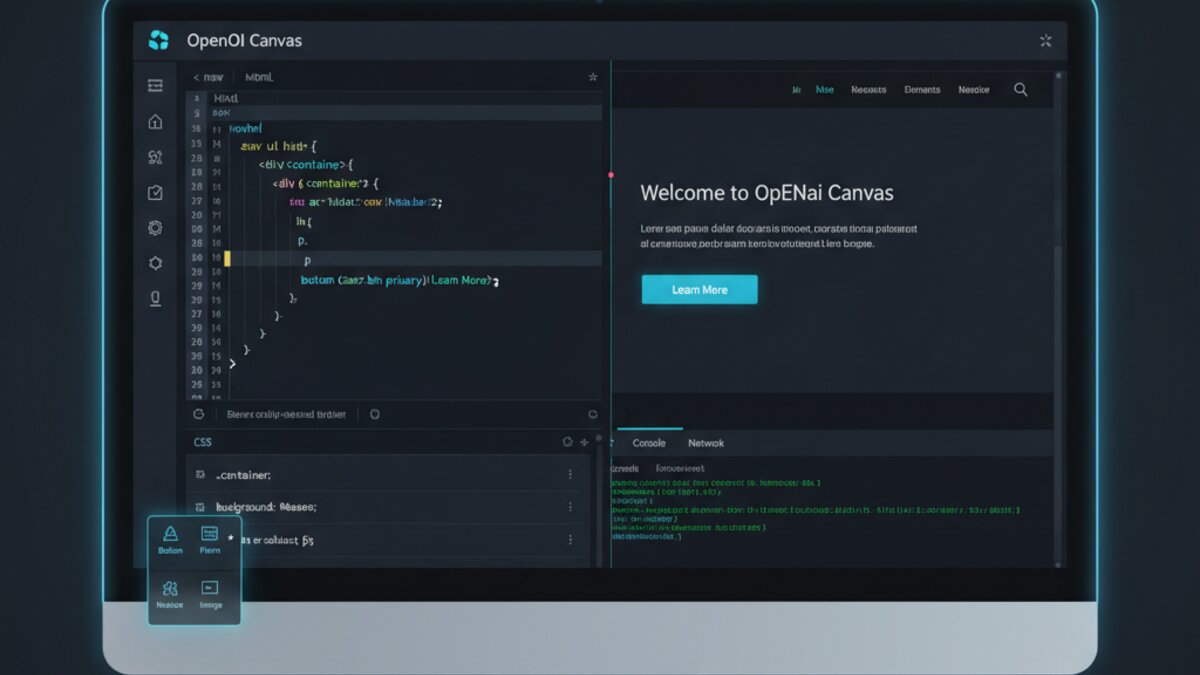Click the 'Welcome to OpENai Canvas' heading
1200x675 pixels.
pyautogui.click(x=767, y=193)
